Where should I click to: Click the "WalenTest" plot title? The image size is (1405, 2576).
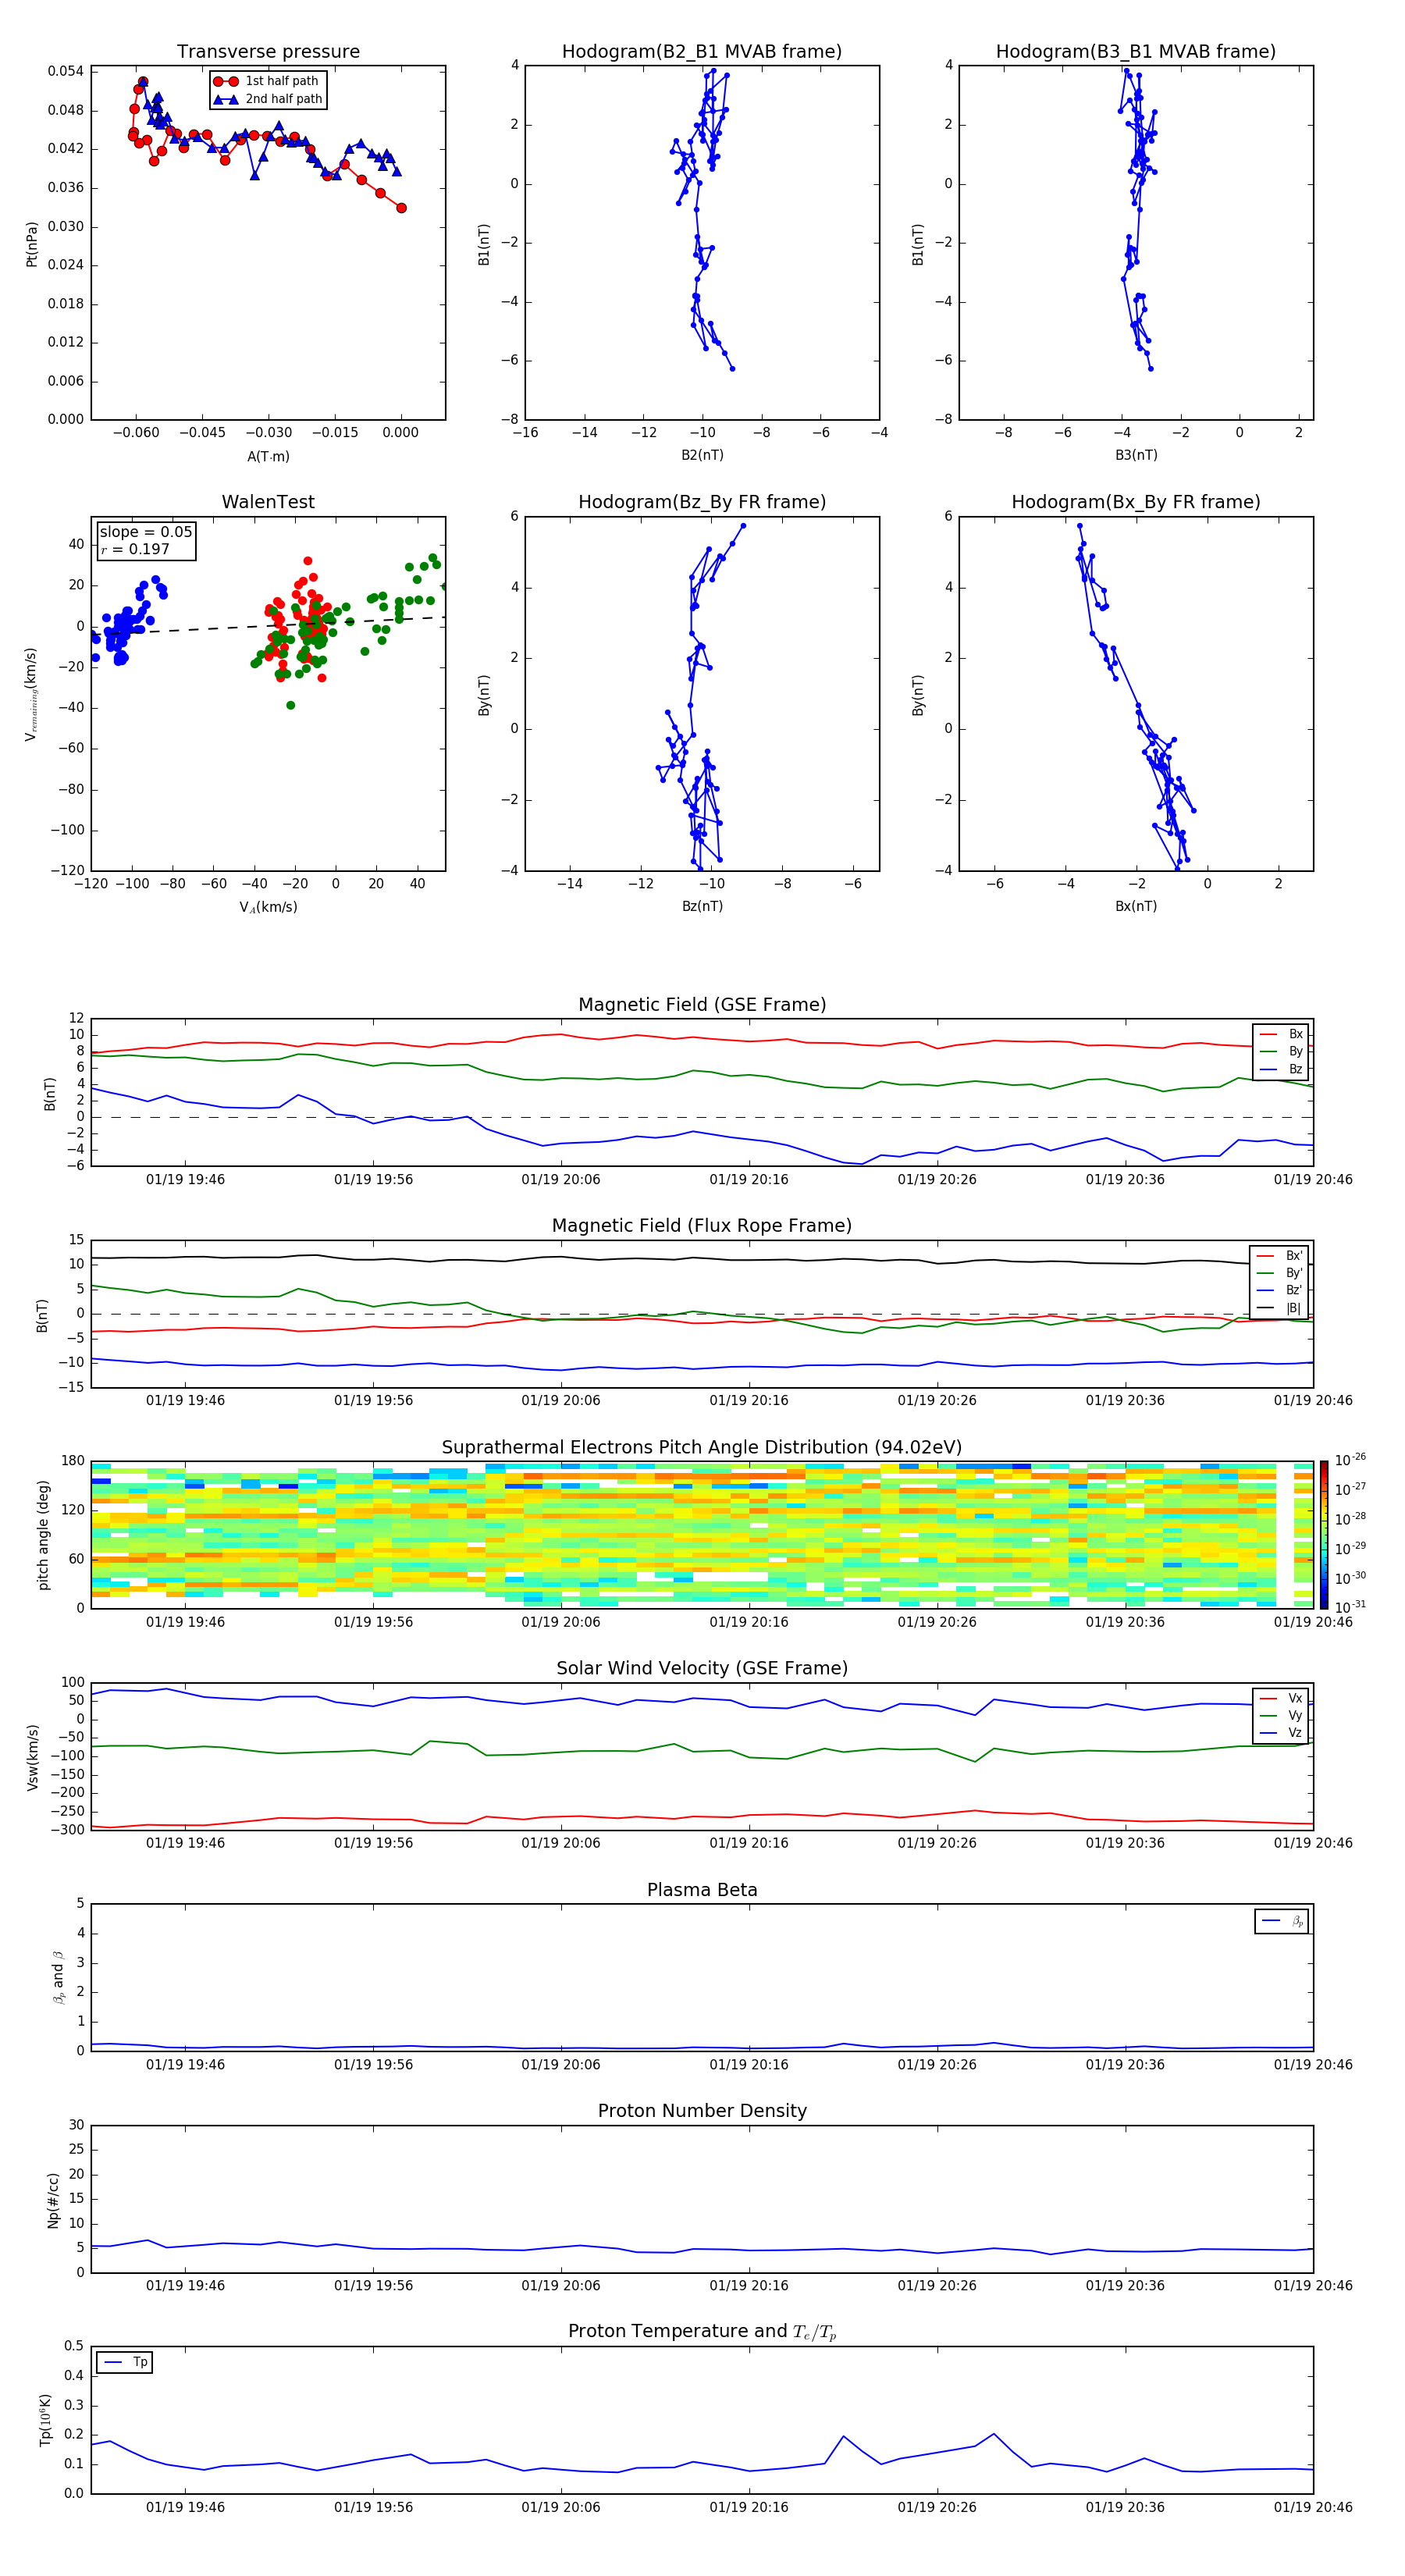point(268,502)
